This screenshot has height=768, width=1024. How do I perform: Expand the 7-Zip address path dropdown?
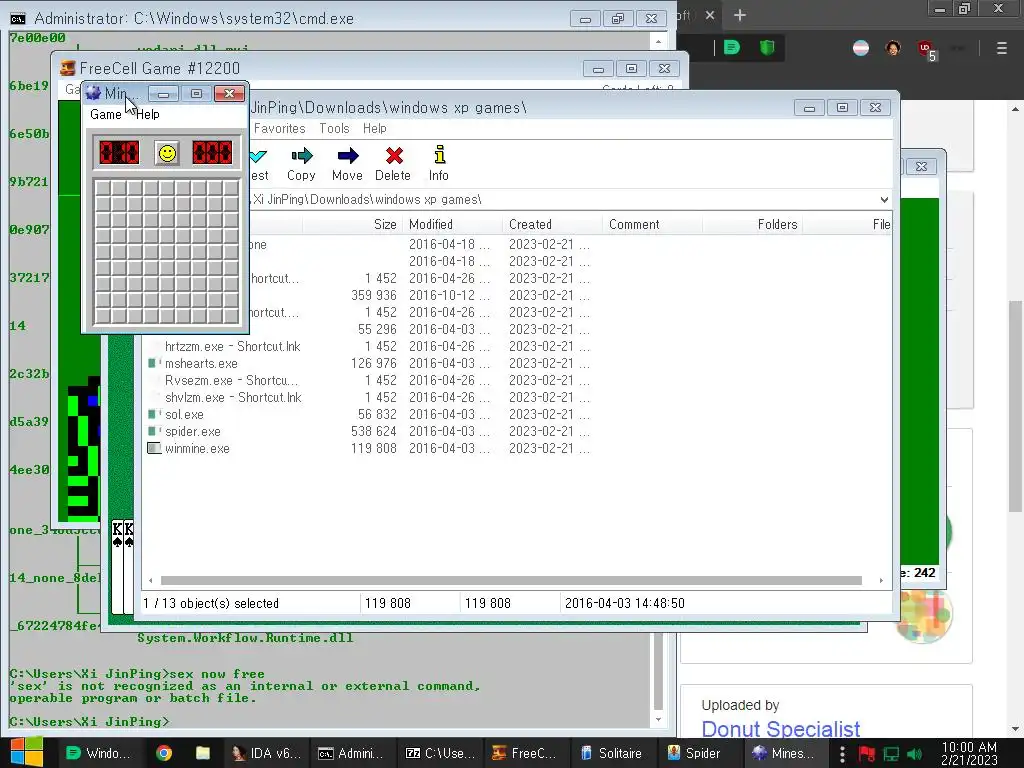click(884, 200)
